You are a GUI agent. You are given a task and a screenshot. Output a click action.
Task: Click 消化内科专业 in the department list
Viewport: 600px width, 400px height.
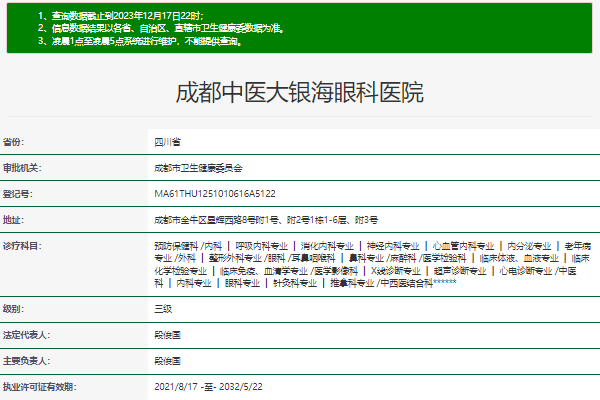(327, 246)
